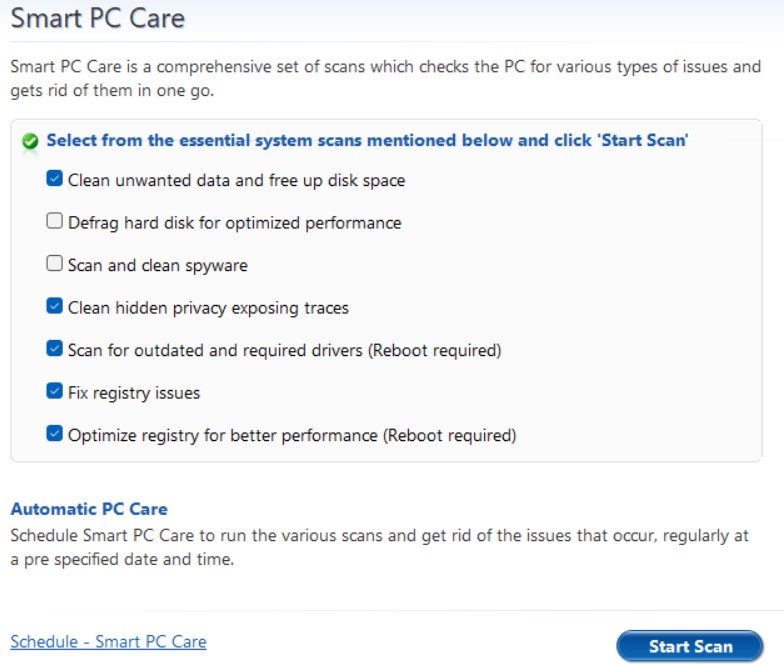The width and height of the screenshot is (784, 664).
Task: Click the Smart PC Care description paragraph
Action: click(385, 79)
